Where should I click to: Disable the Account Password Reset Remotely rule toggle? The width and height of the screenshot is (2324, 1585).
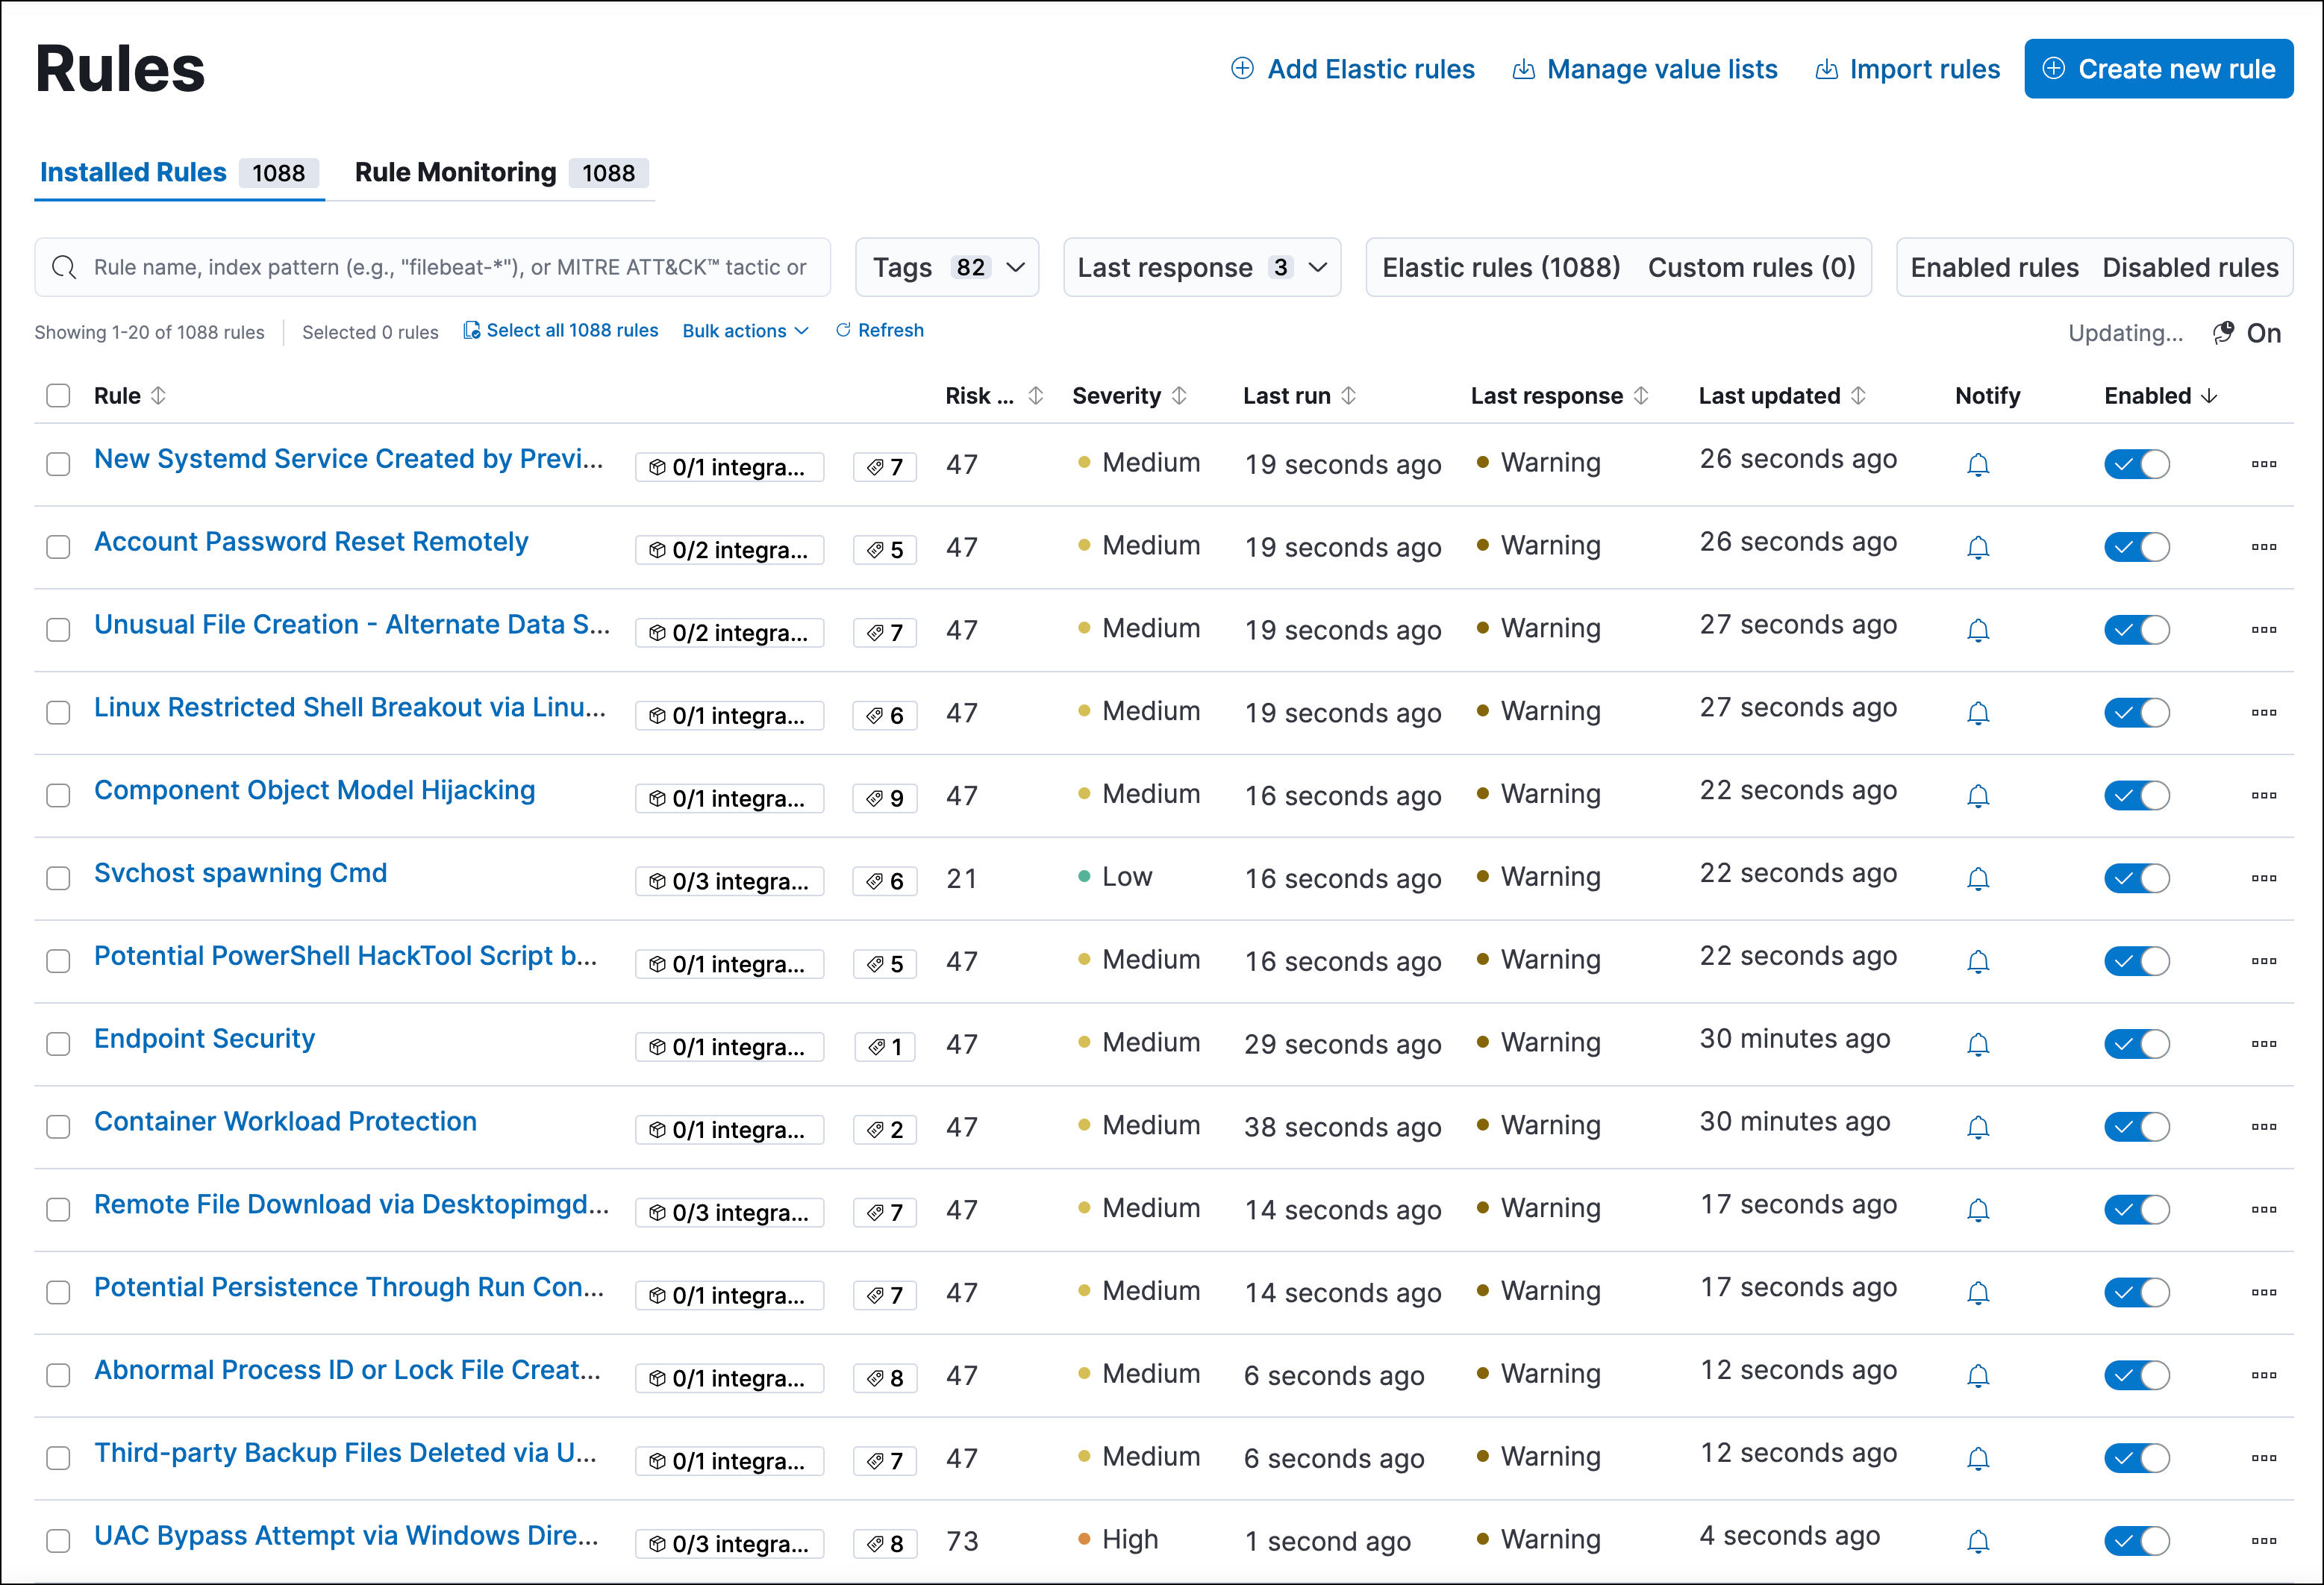2136,547
